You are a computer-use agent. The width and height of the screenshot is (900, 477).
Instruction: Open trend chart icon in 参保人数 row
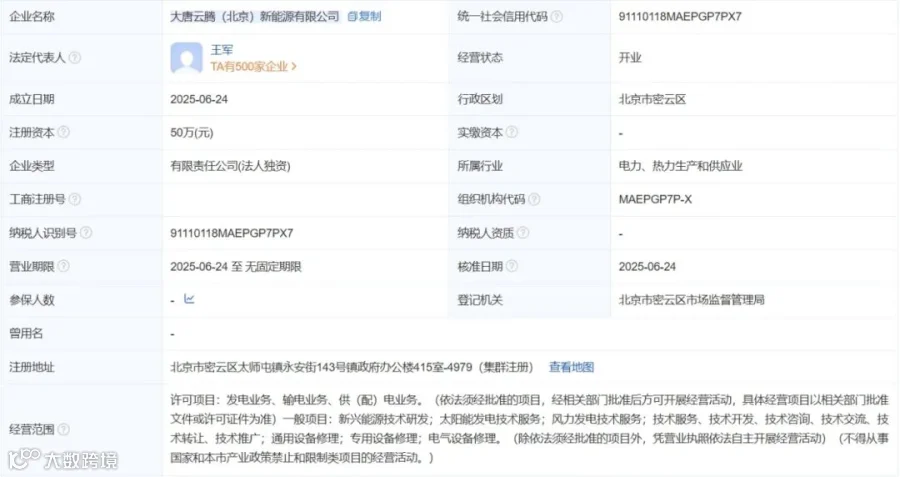pyautogui.click(x=189, y=298)
